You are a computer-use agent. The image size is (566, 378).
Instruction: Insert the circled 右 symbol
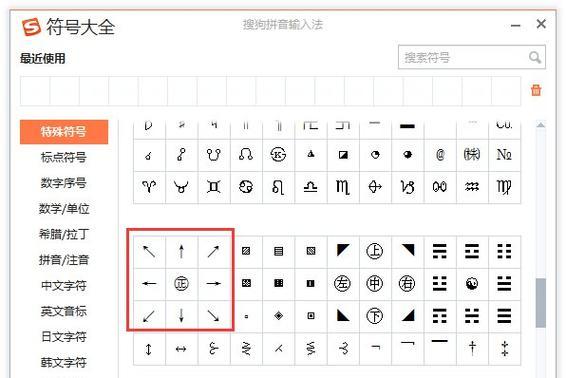tap(407, 284)
